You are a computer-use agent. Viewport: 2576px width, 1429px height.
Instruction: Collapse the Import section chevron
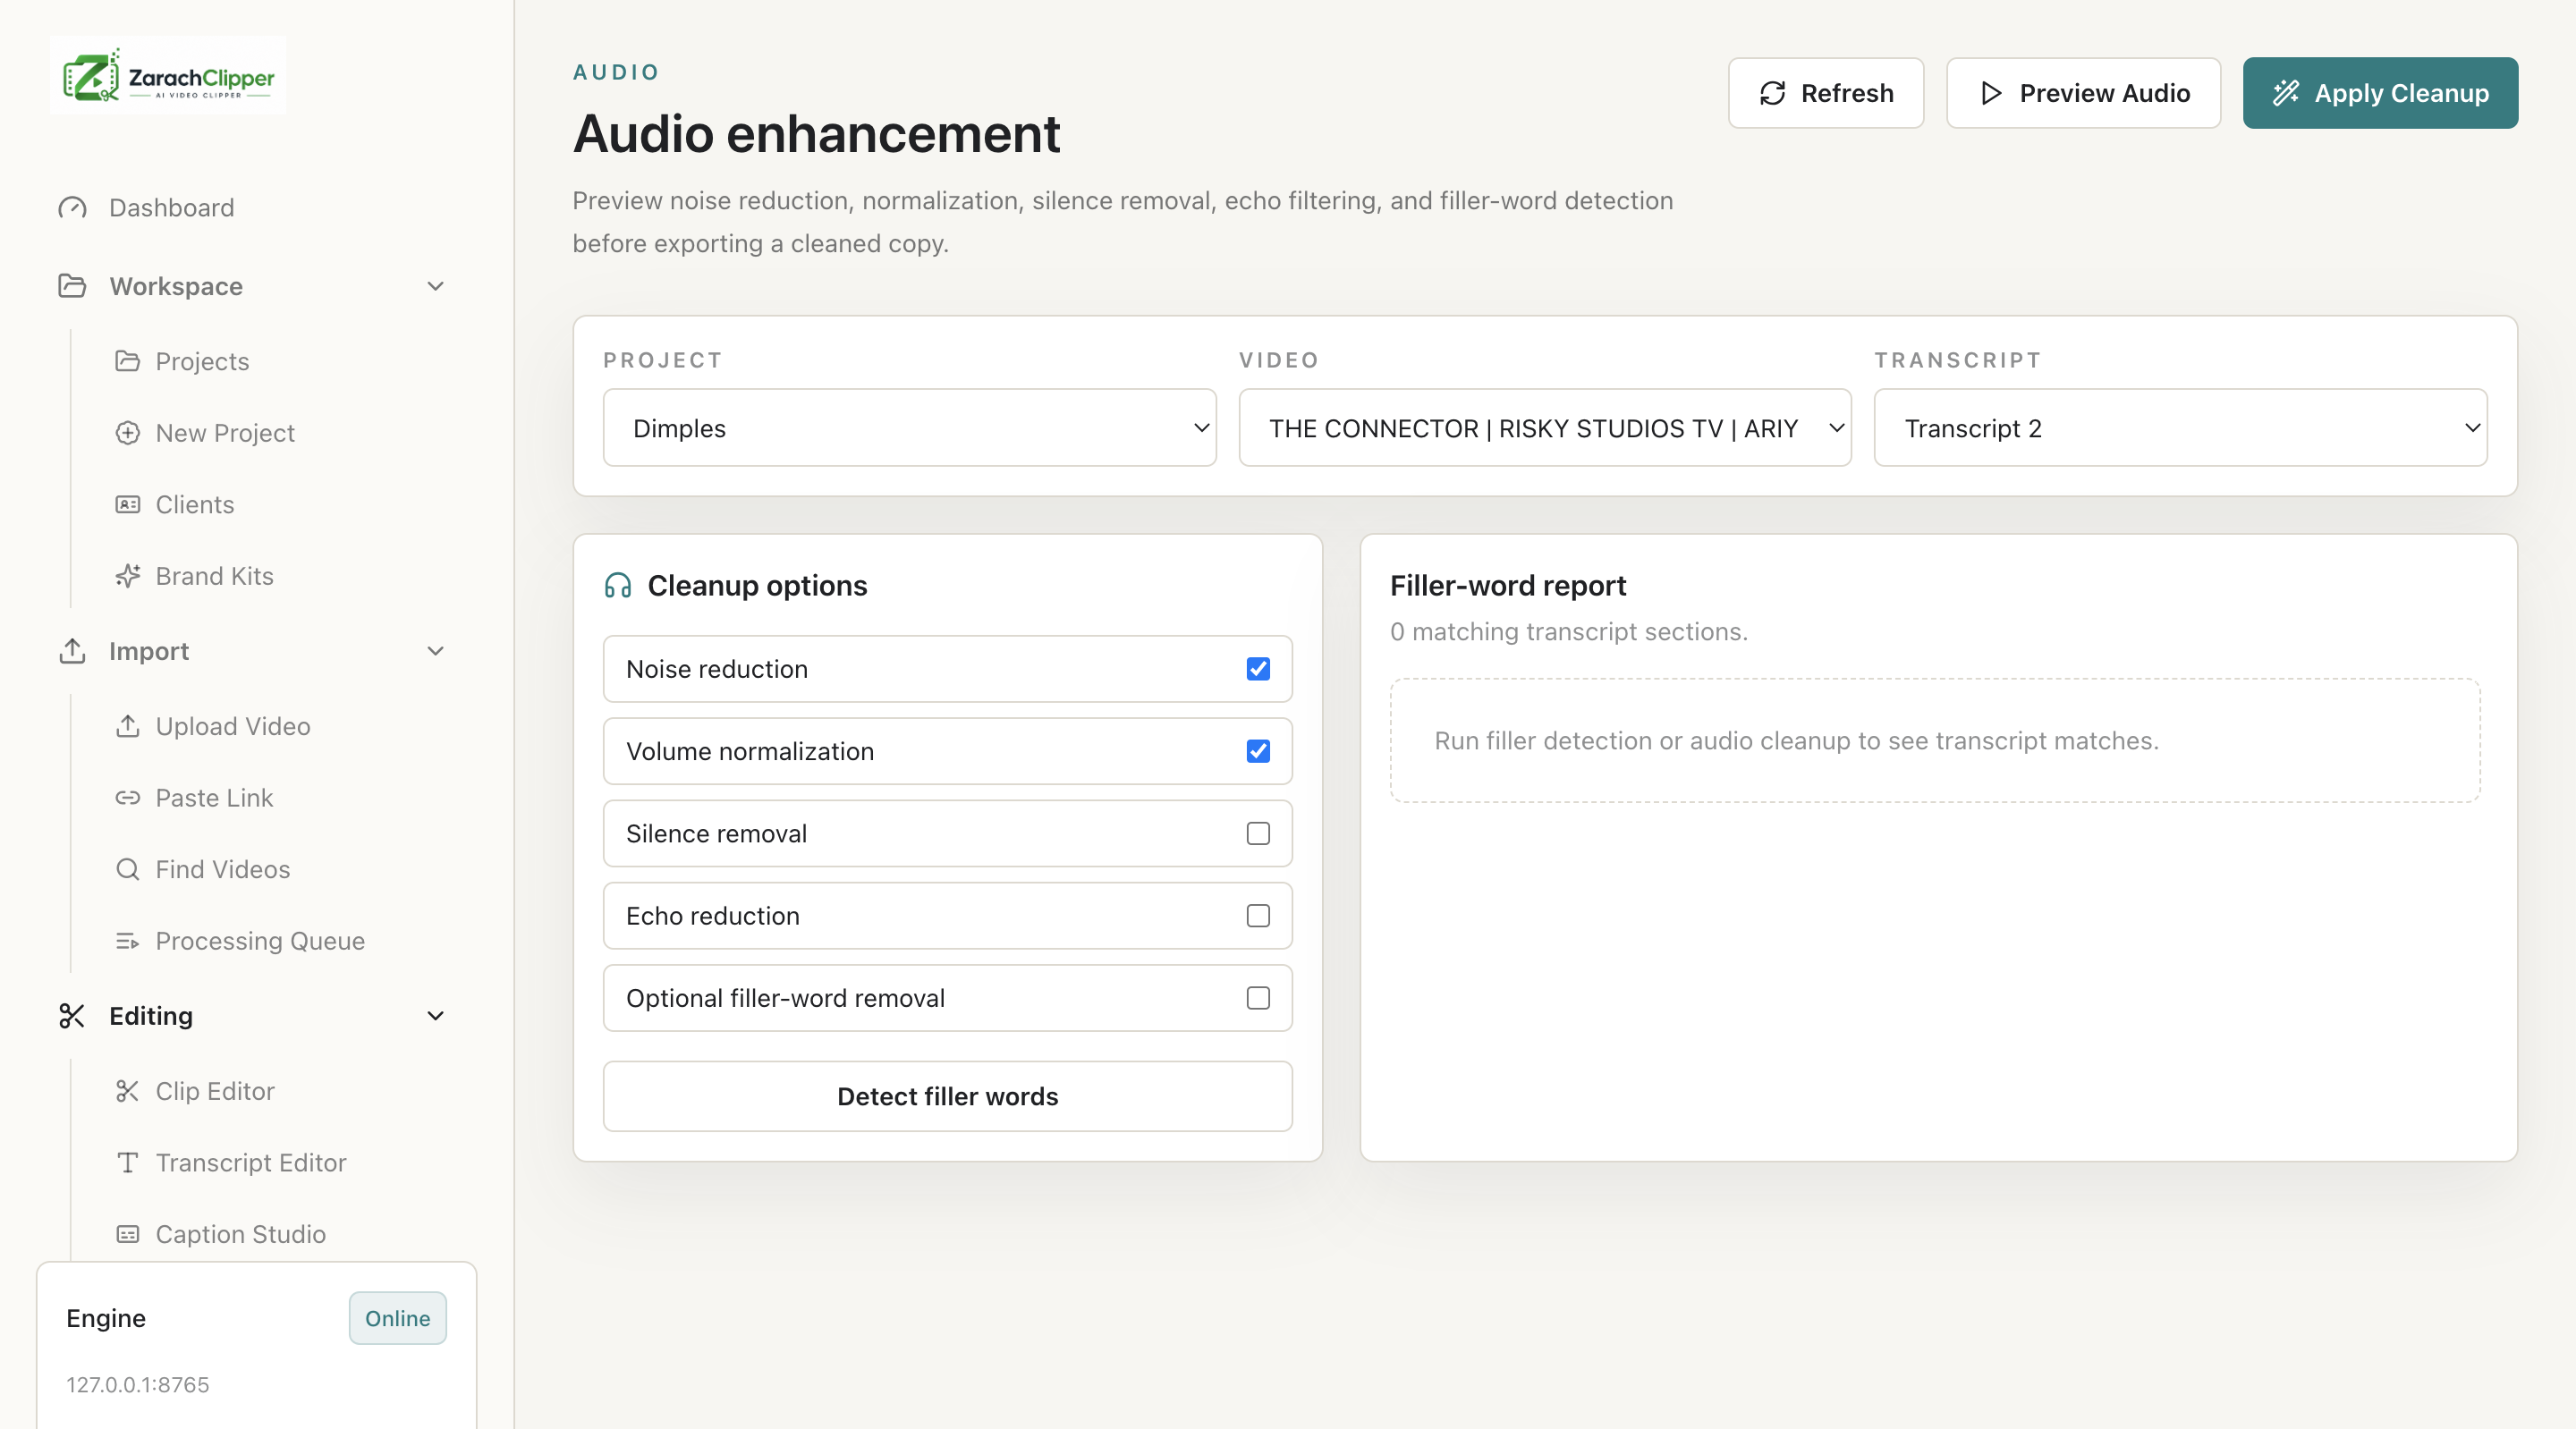click(x=435, y=651)
